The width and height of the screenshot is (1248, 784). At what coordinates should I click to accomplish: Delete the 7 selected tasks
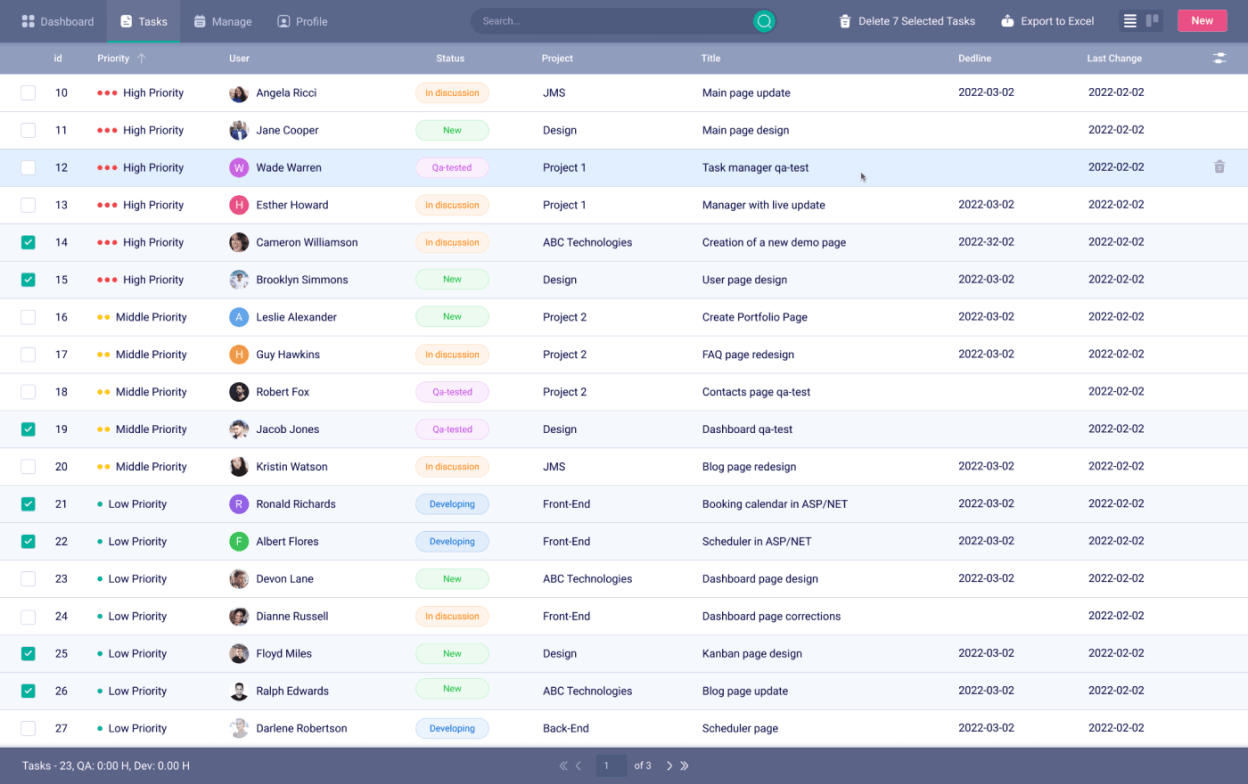906,20
